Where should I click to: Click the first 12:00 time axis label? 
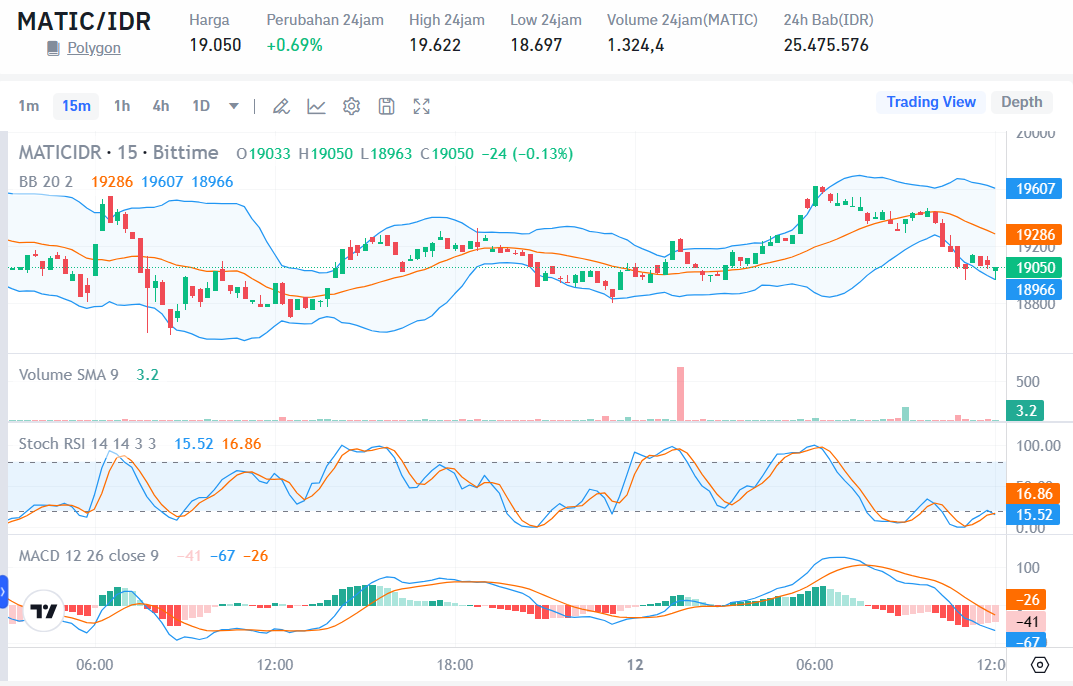tap(274, 665)
